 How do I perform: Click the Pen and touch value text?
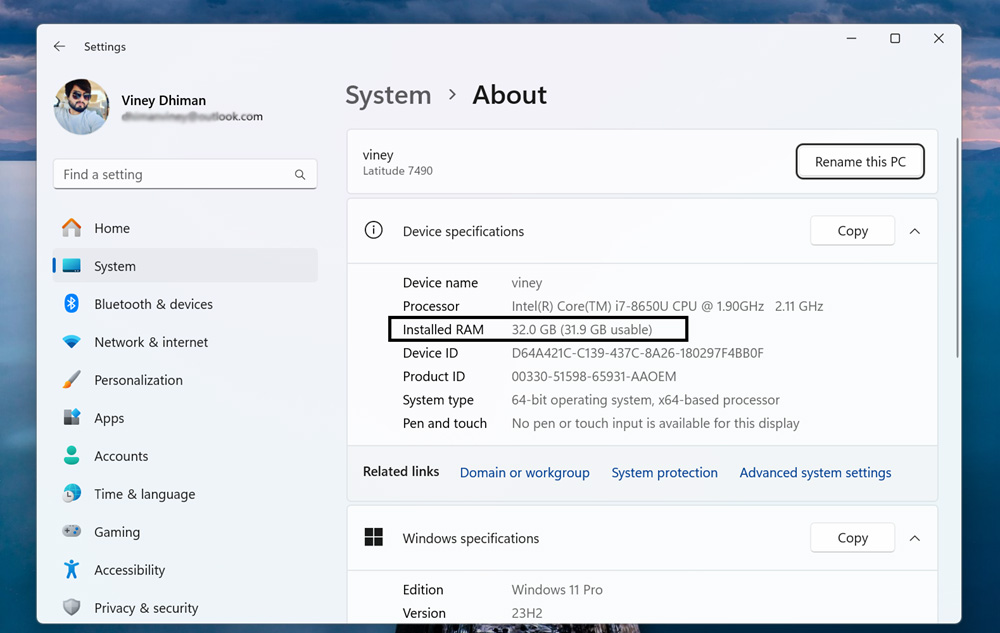click(x=655, y=423)
